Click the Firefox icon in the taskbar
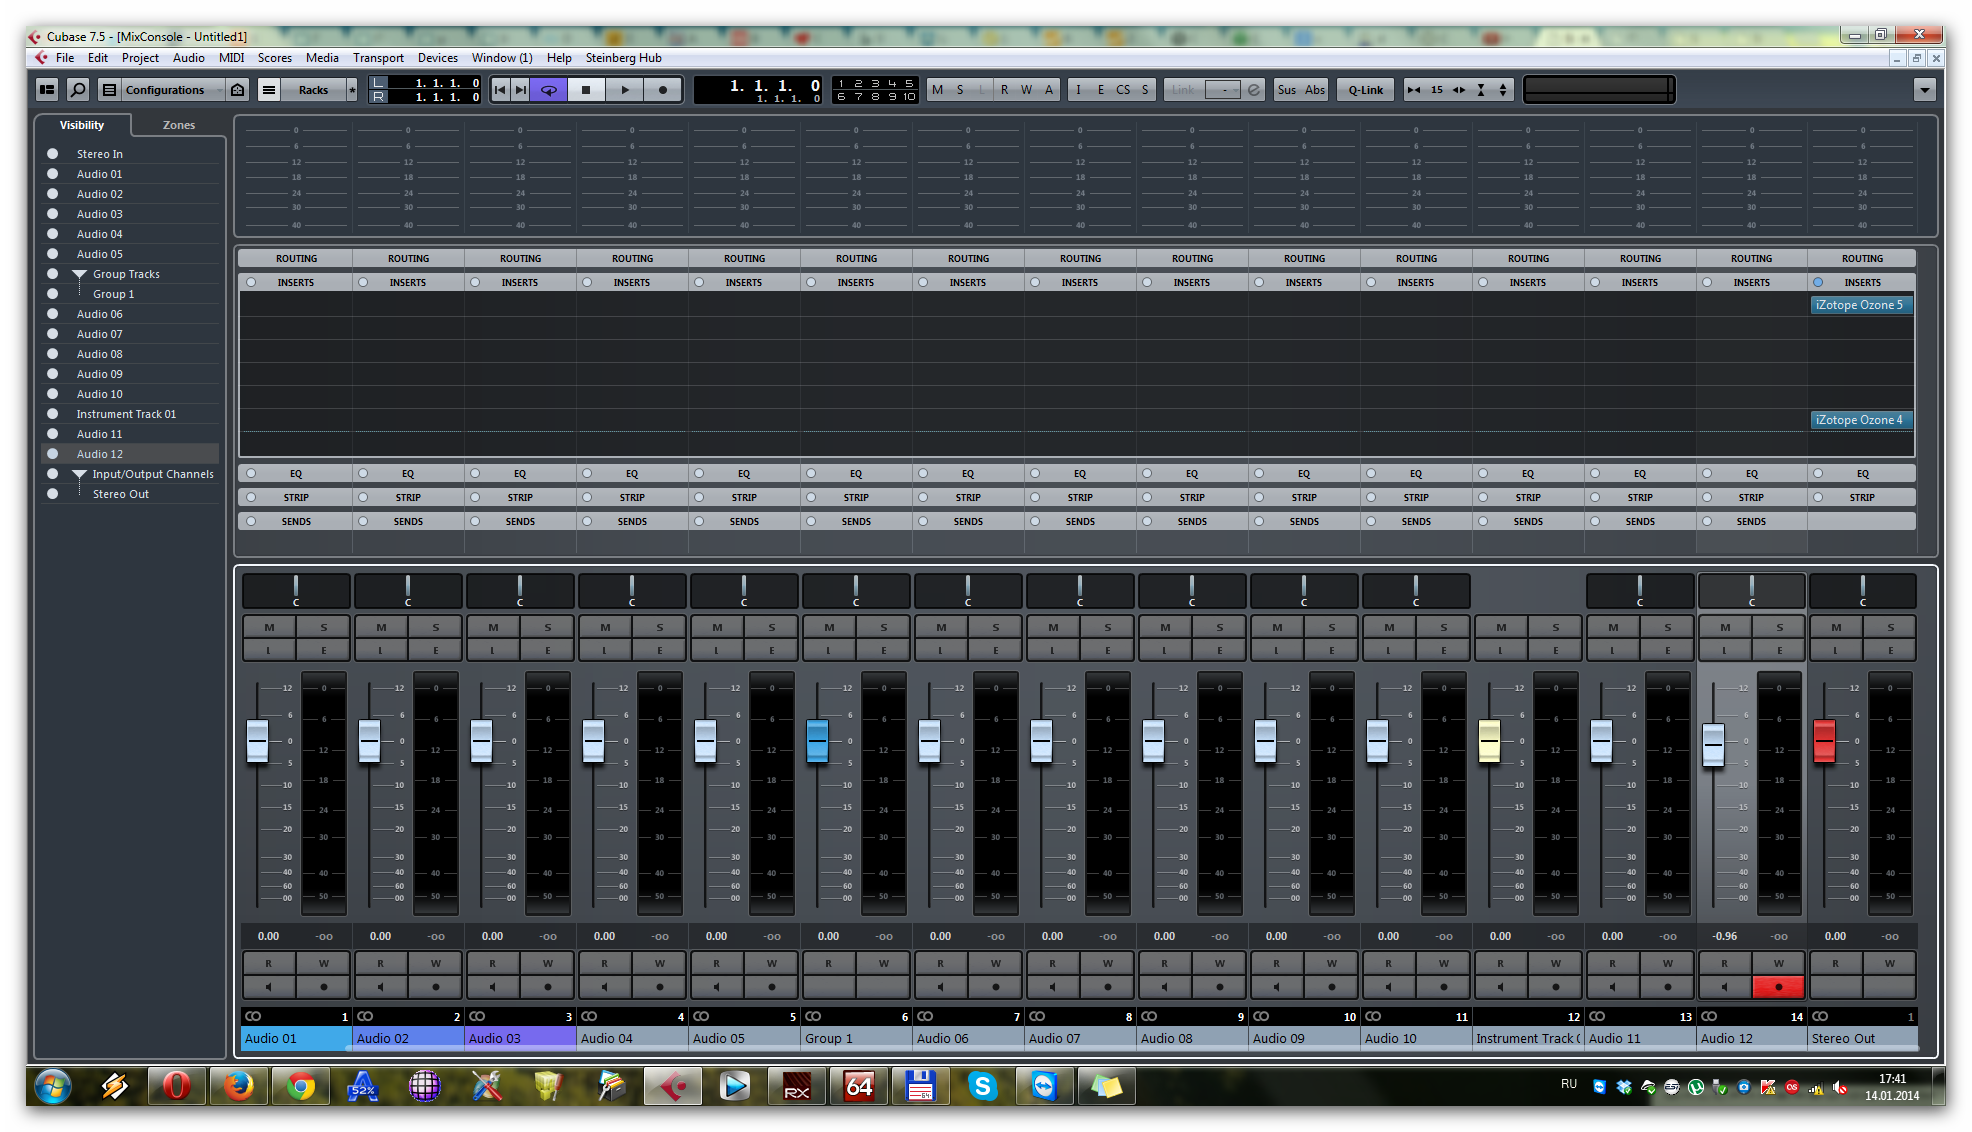This screenshot has height=1132, width=1972. click(238, 1086)
